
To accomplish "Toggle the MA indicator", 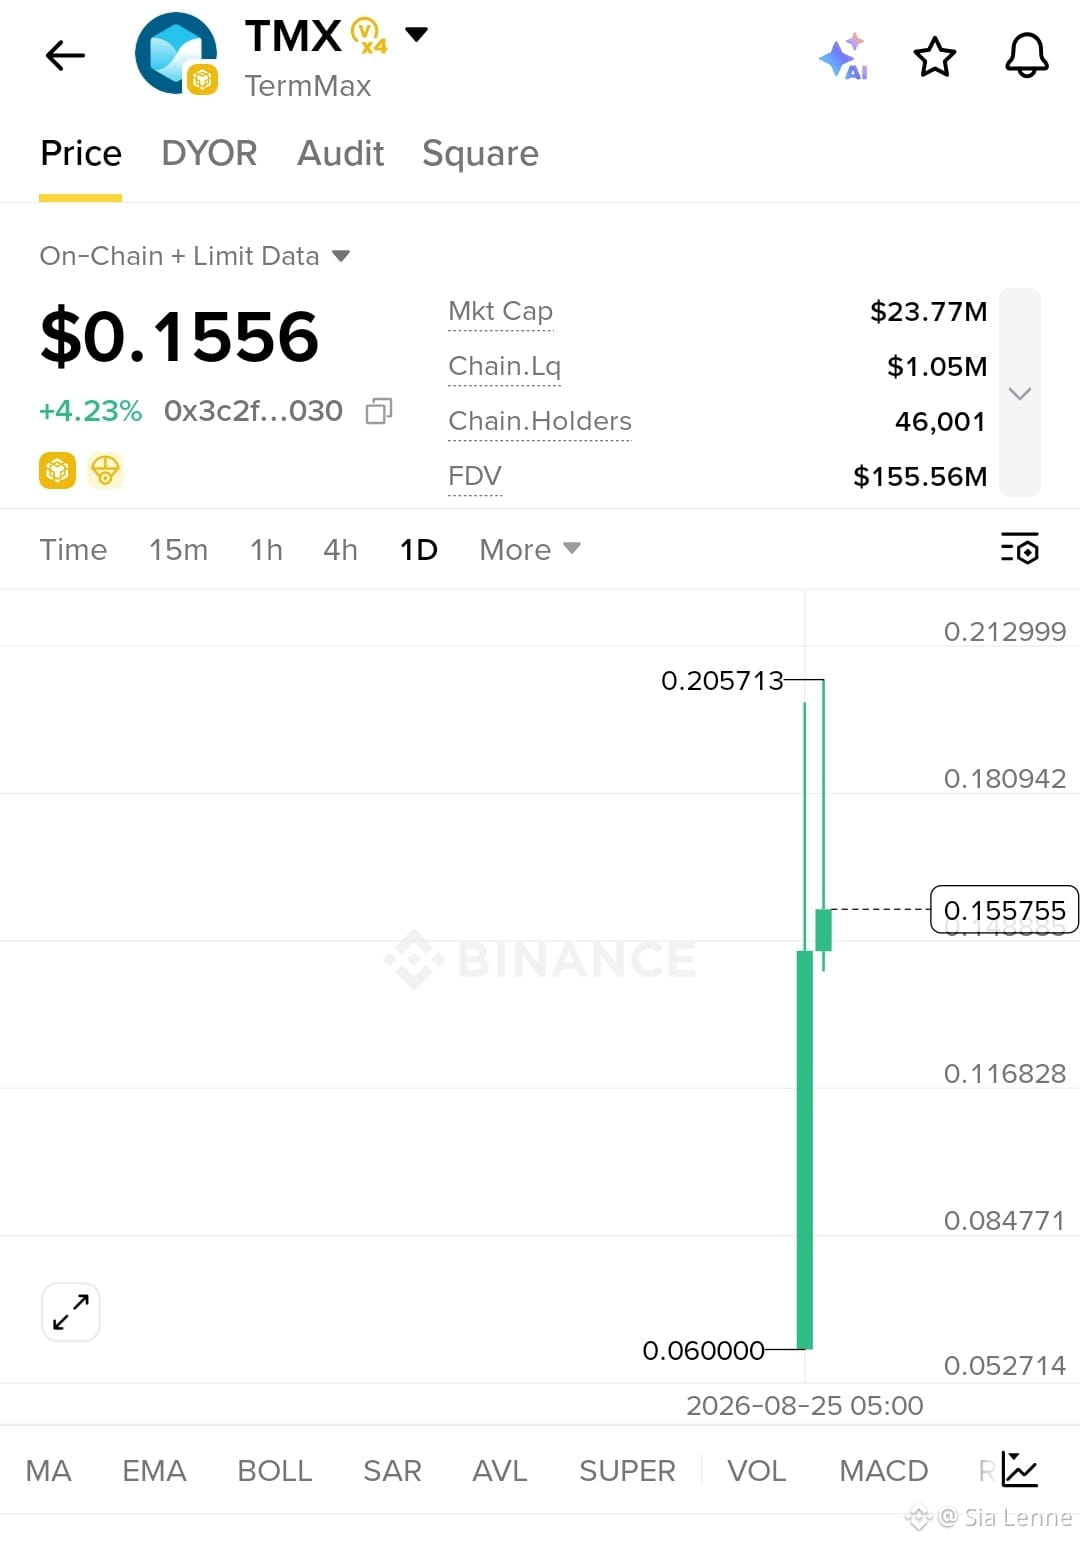I will (48, 1471).
